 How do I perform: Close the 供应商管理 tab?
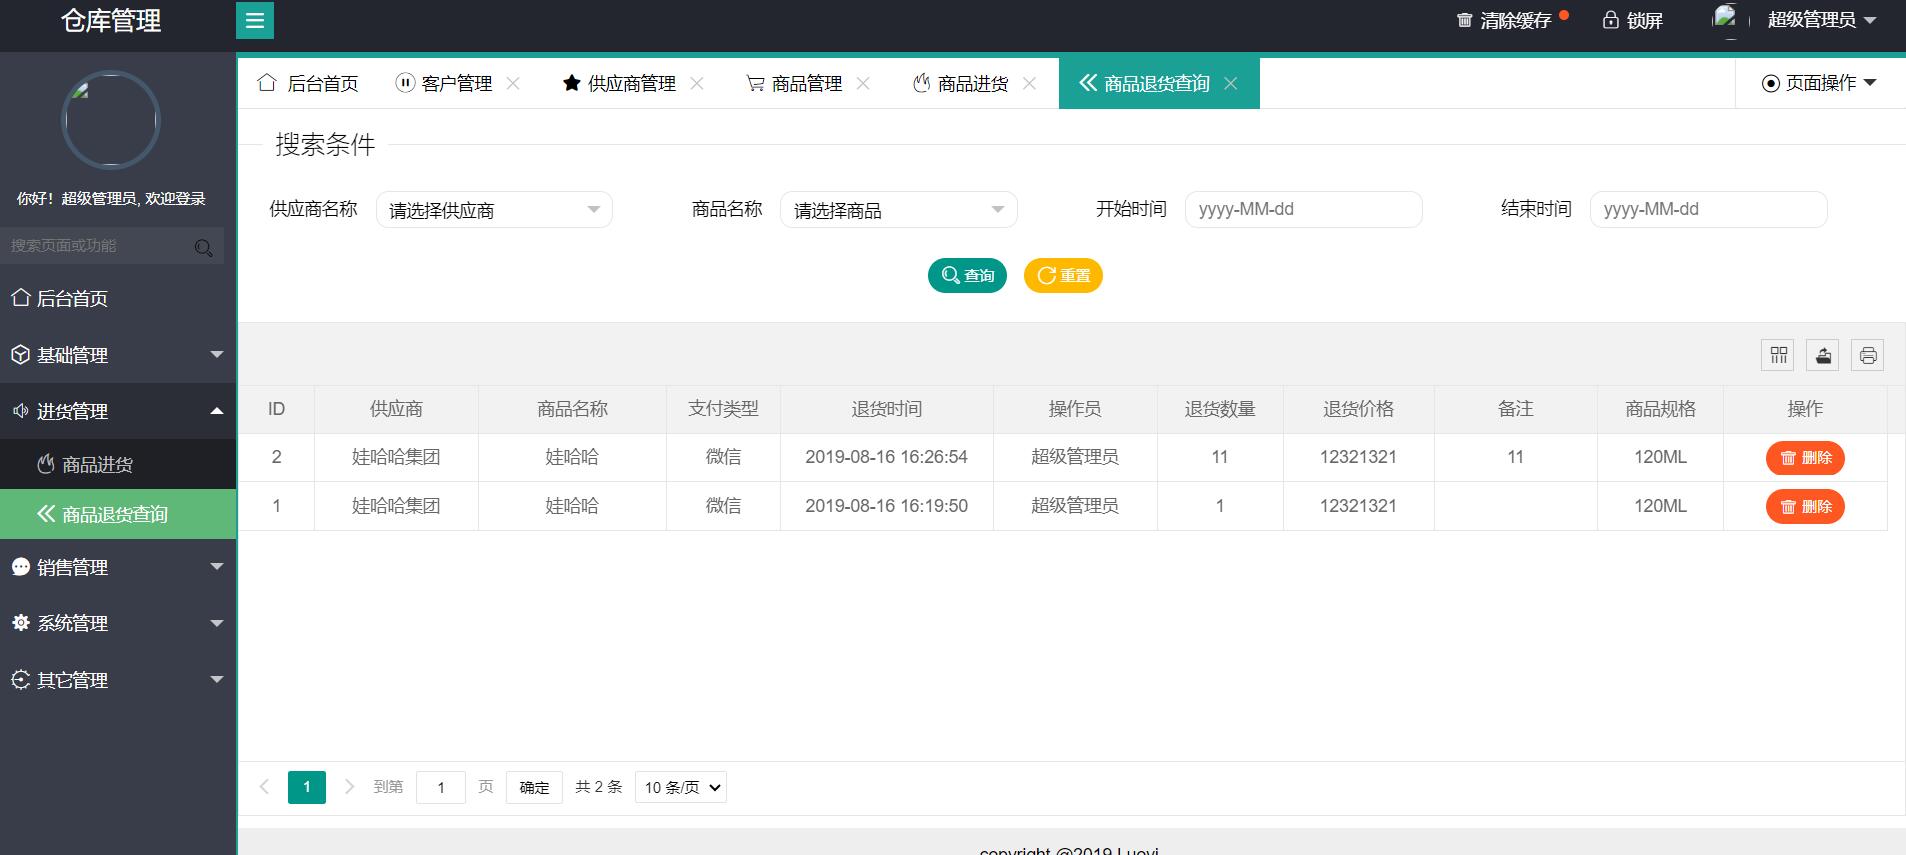click(697, 83)
